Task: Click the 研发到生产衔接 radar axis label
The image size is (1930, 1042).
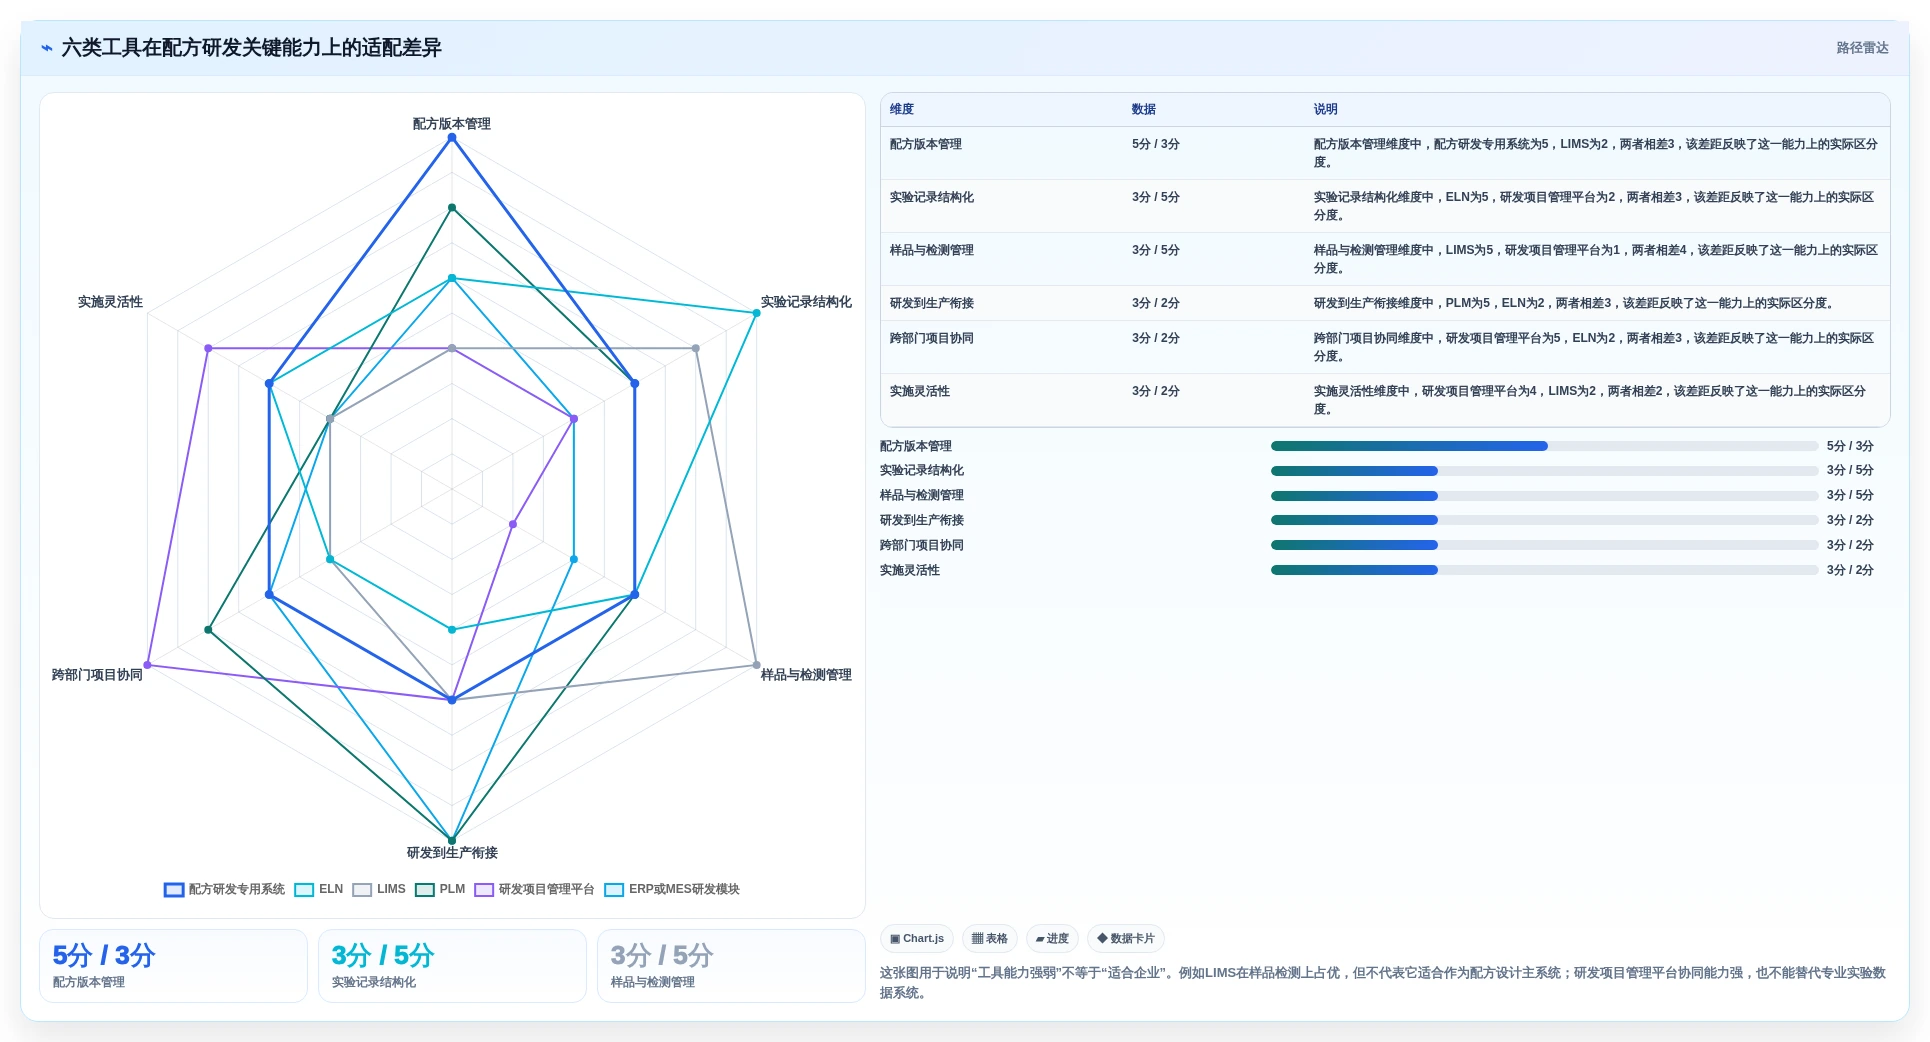Action: coord(452,853)
